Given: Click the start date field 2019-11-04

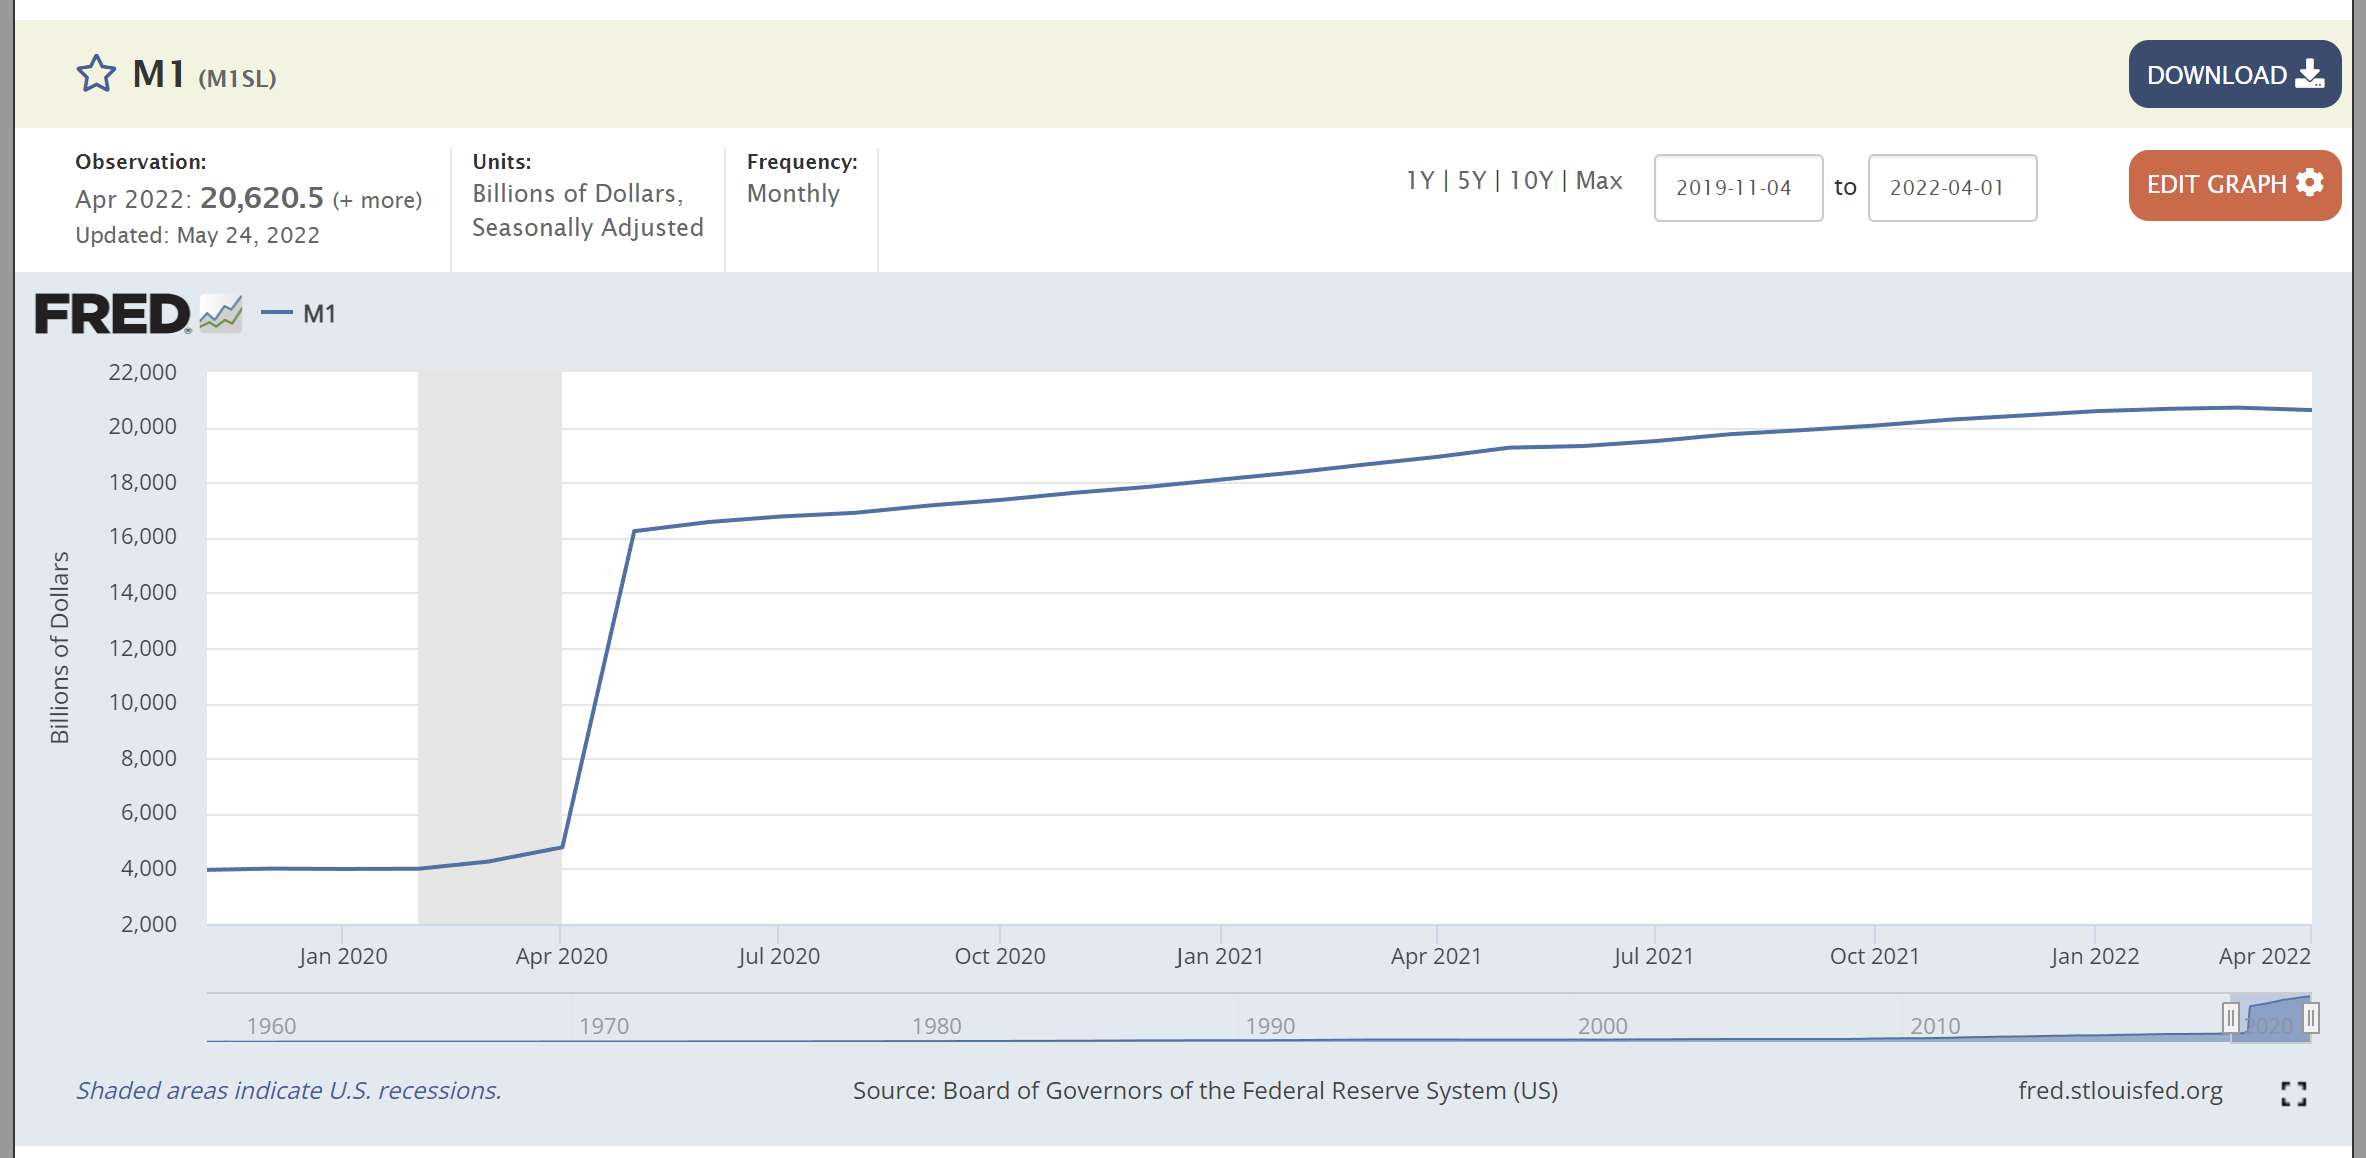Looking at the screenshot, I should coord(1738,188).
